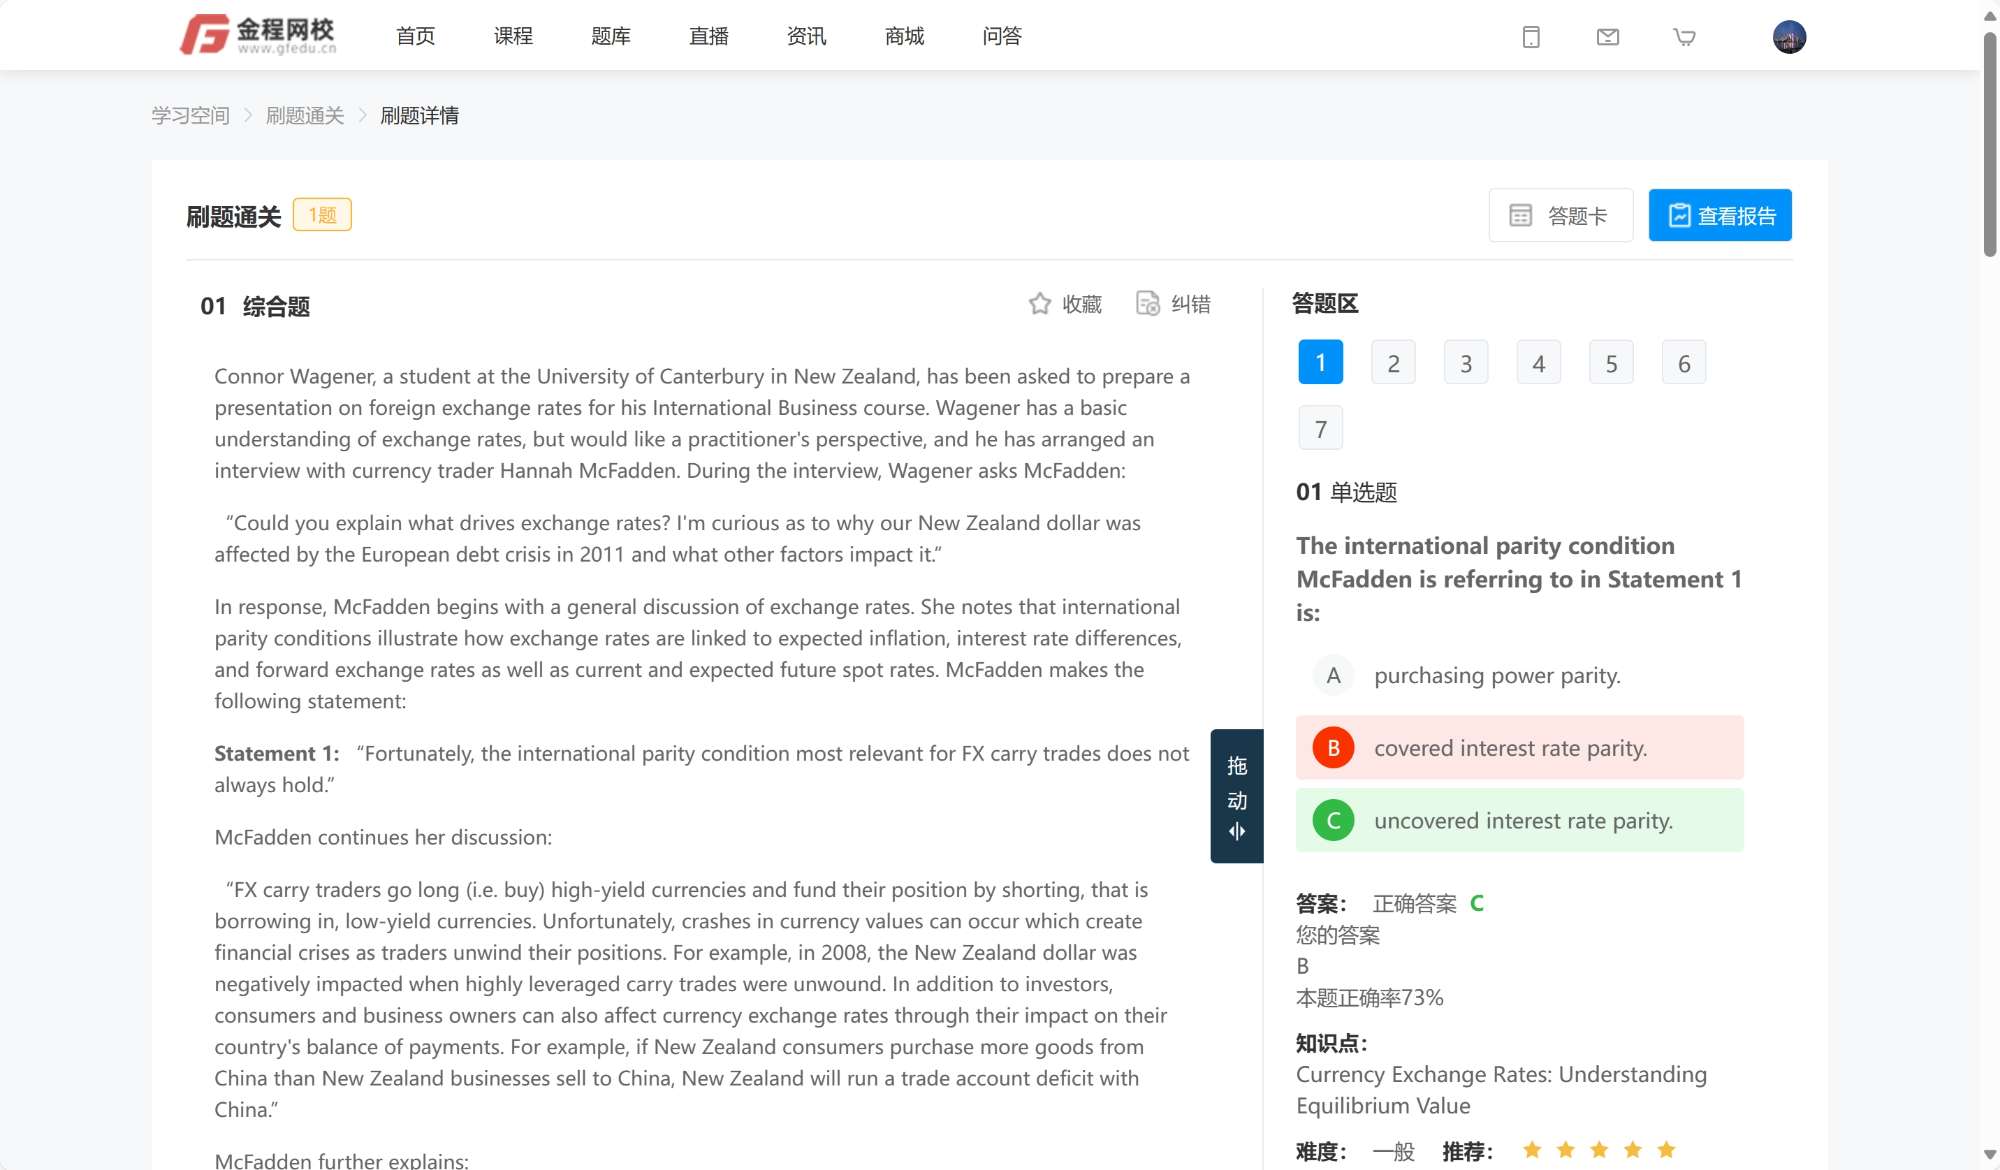
Task: Click the user avatar in header
Action: [x=1788, y=37]
